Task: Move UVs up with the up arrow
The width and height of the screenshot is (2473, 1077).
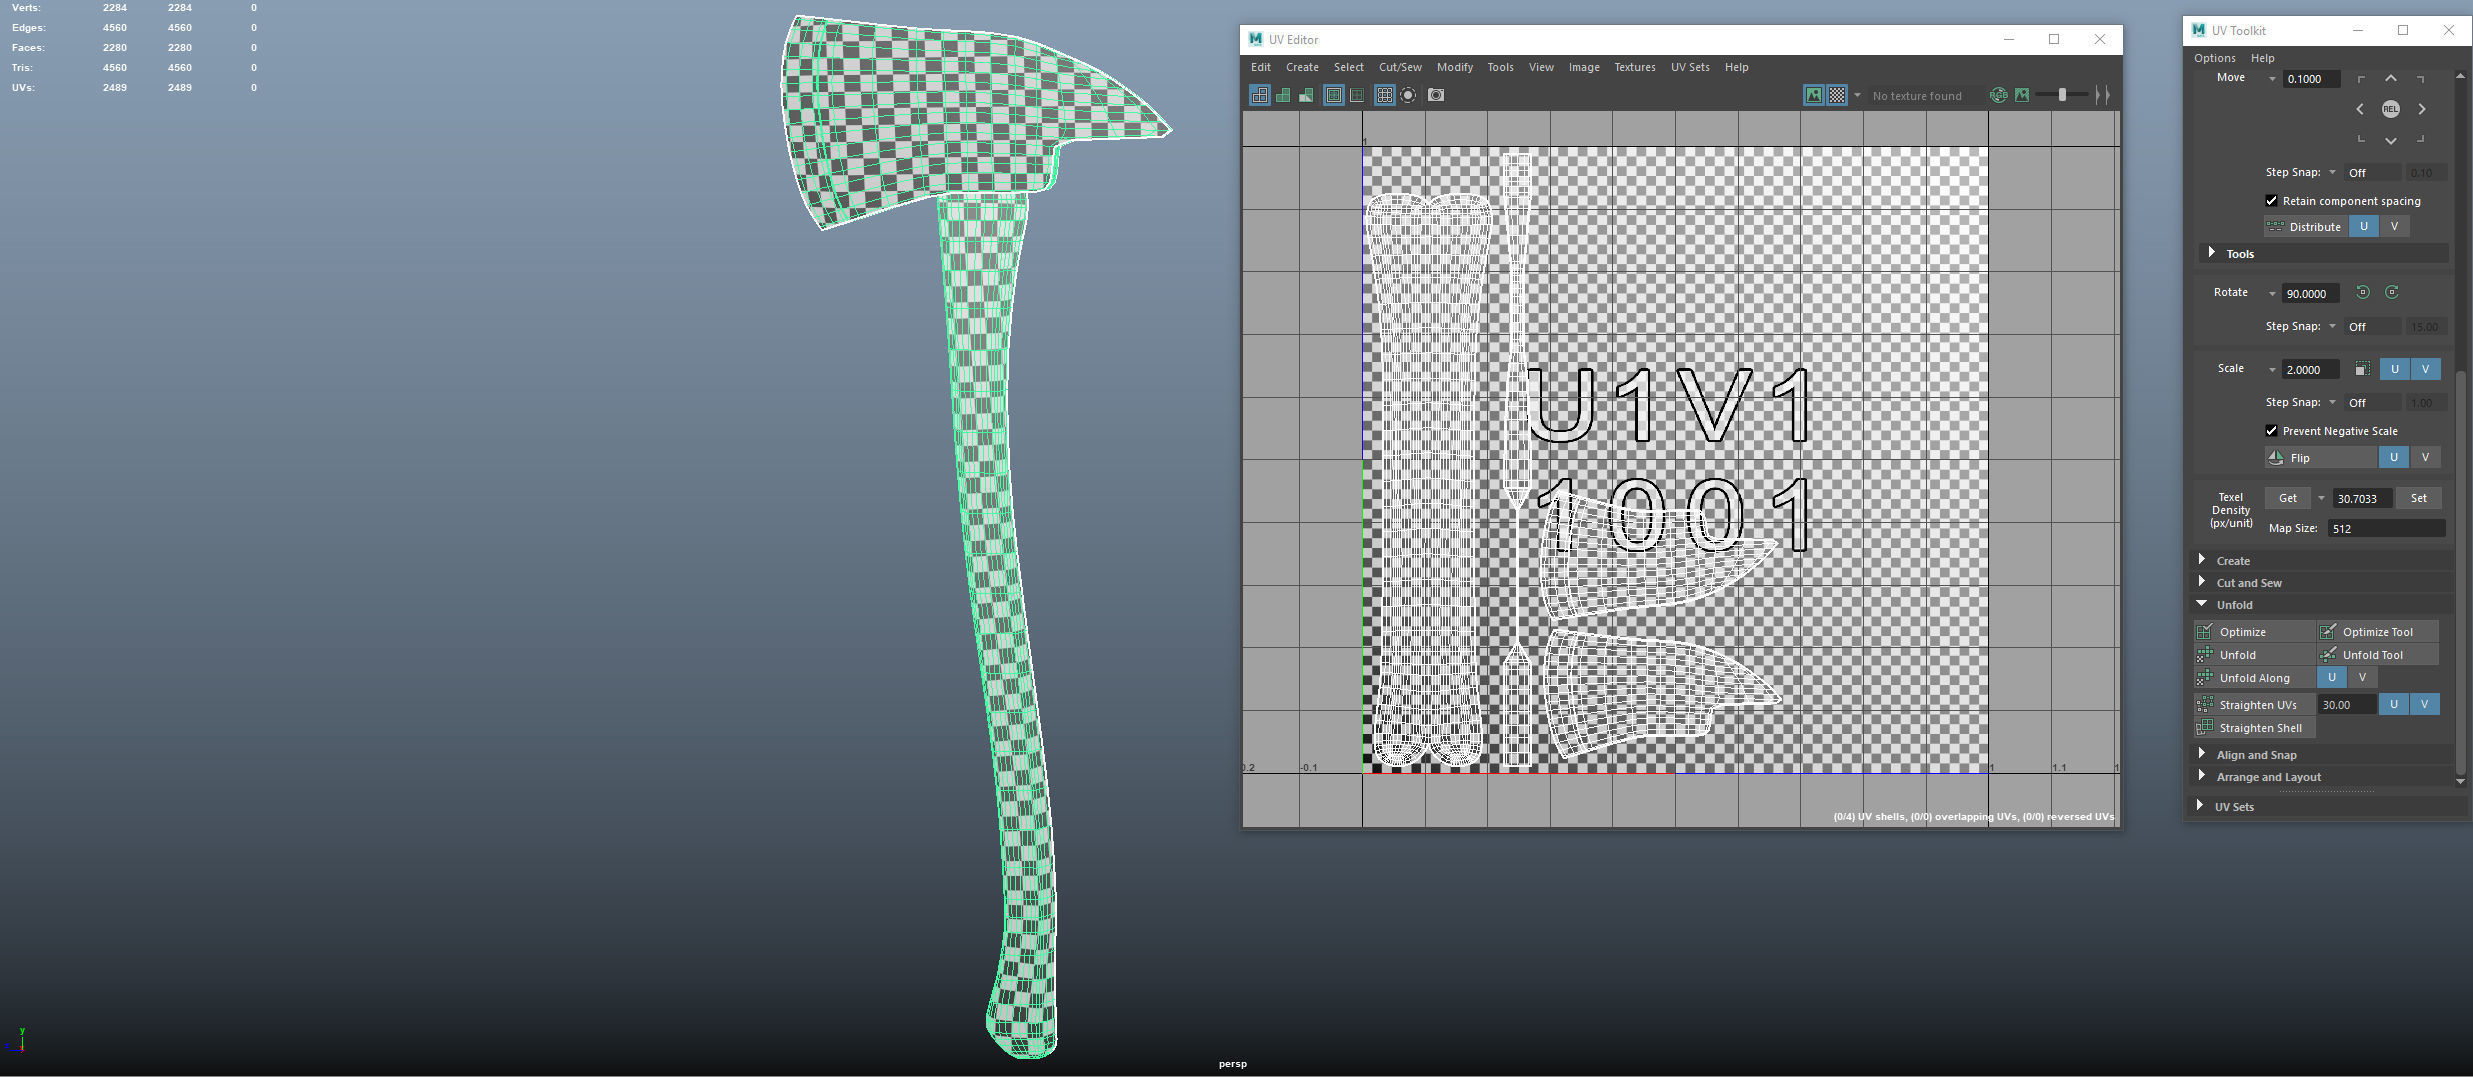Action: 2391,79
